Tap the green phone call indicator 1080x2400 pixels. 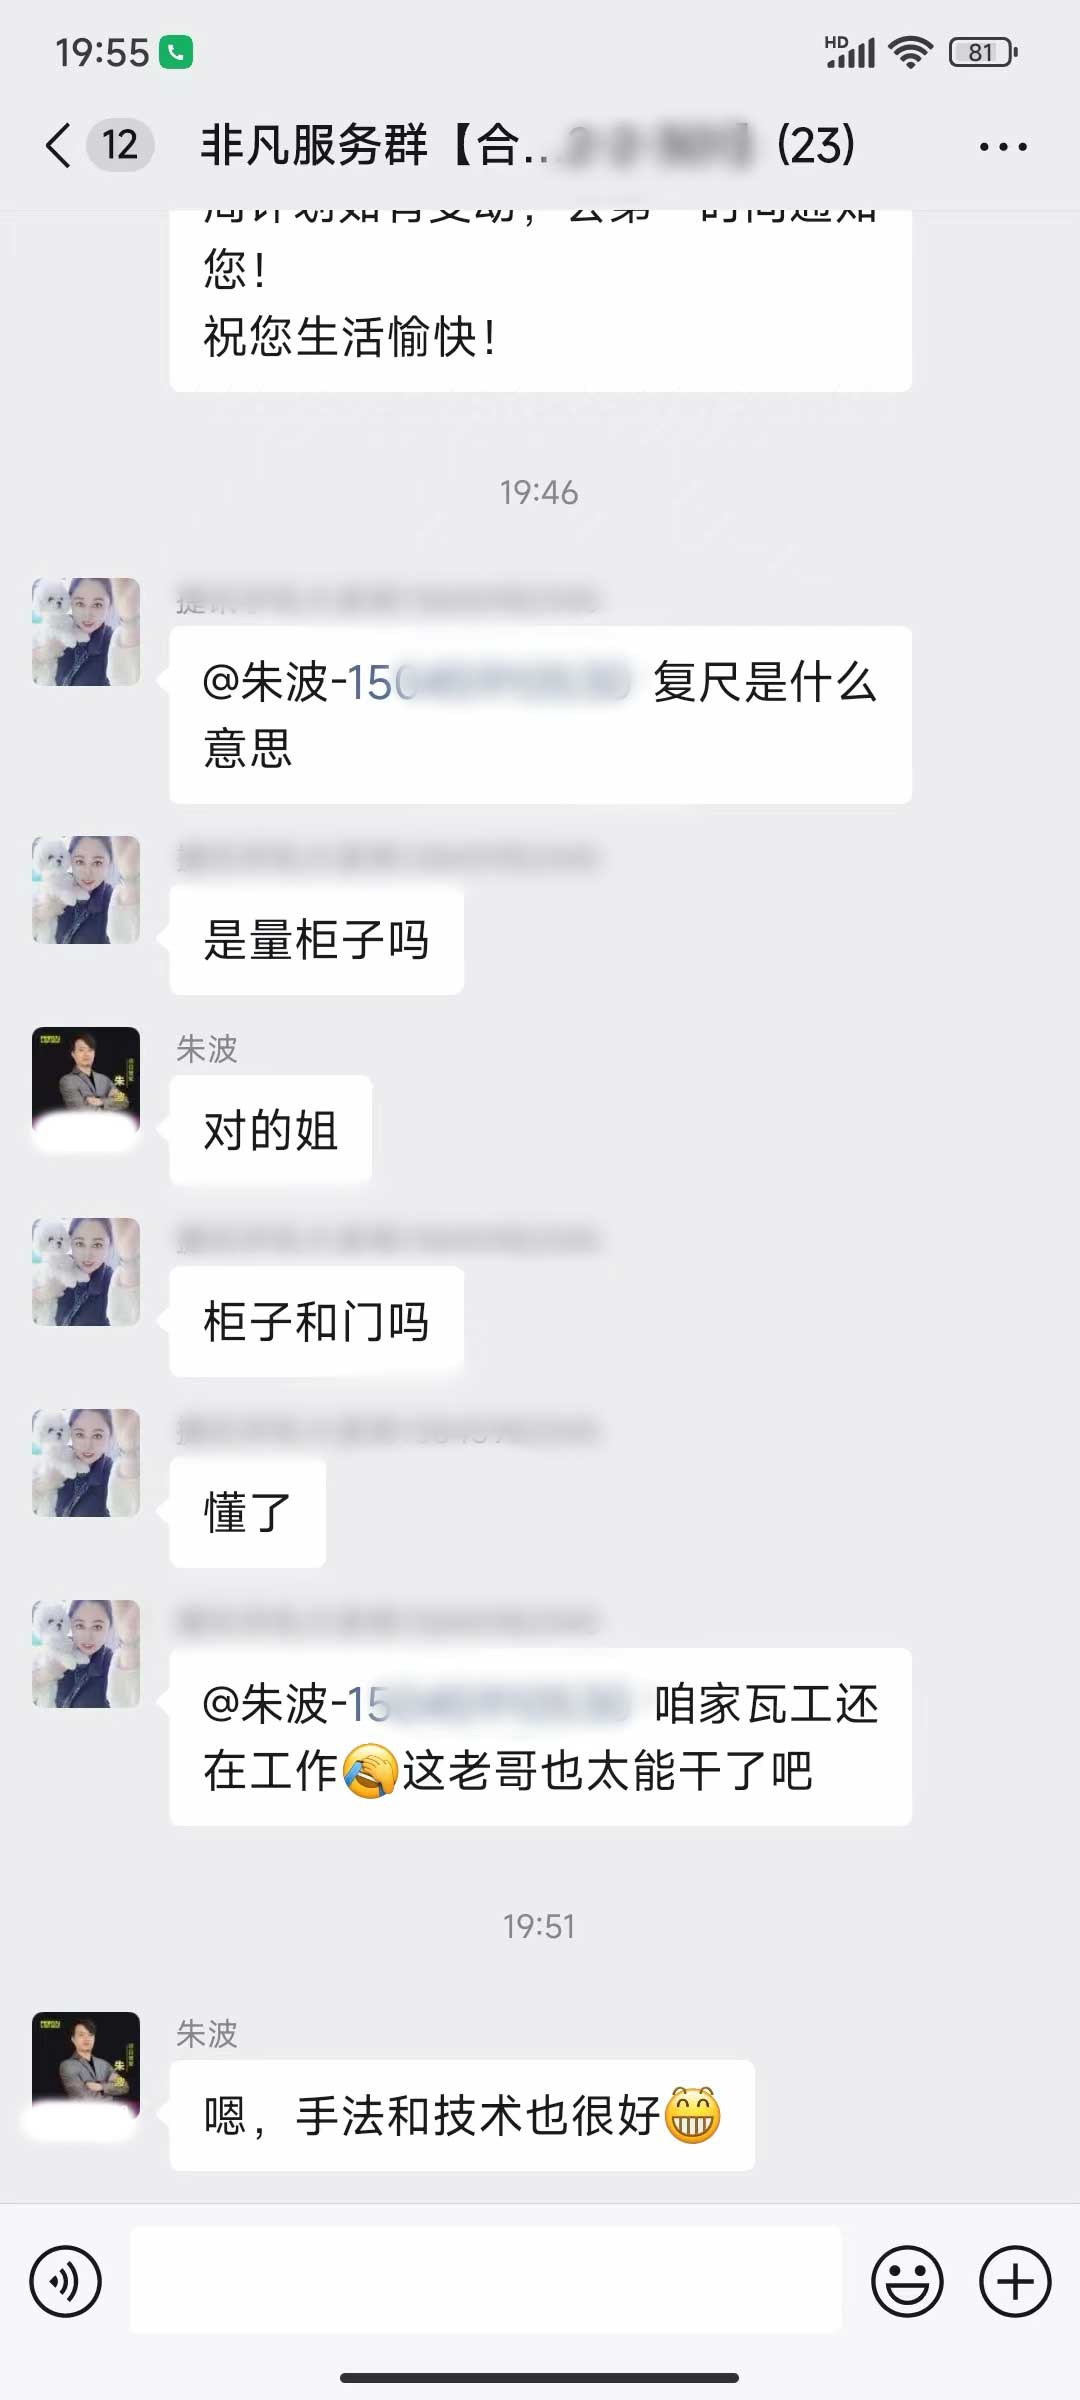tap(176, 52)
